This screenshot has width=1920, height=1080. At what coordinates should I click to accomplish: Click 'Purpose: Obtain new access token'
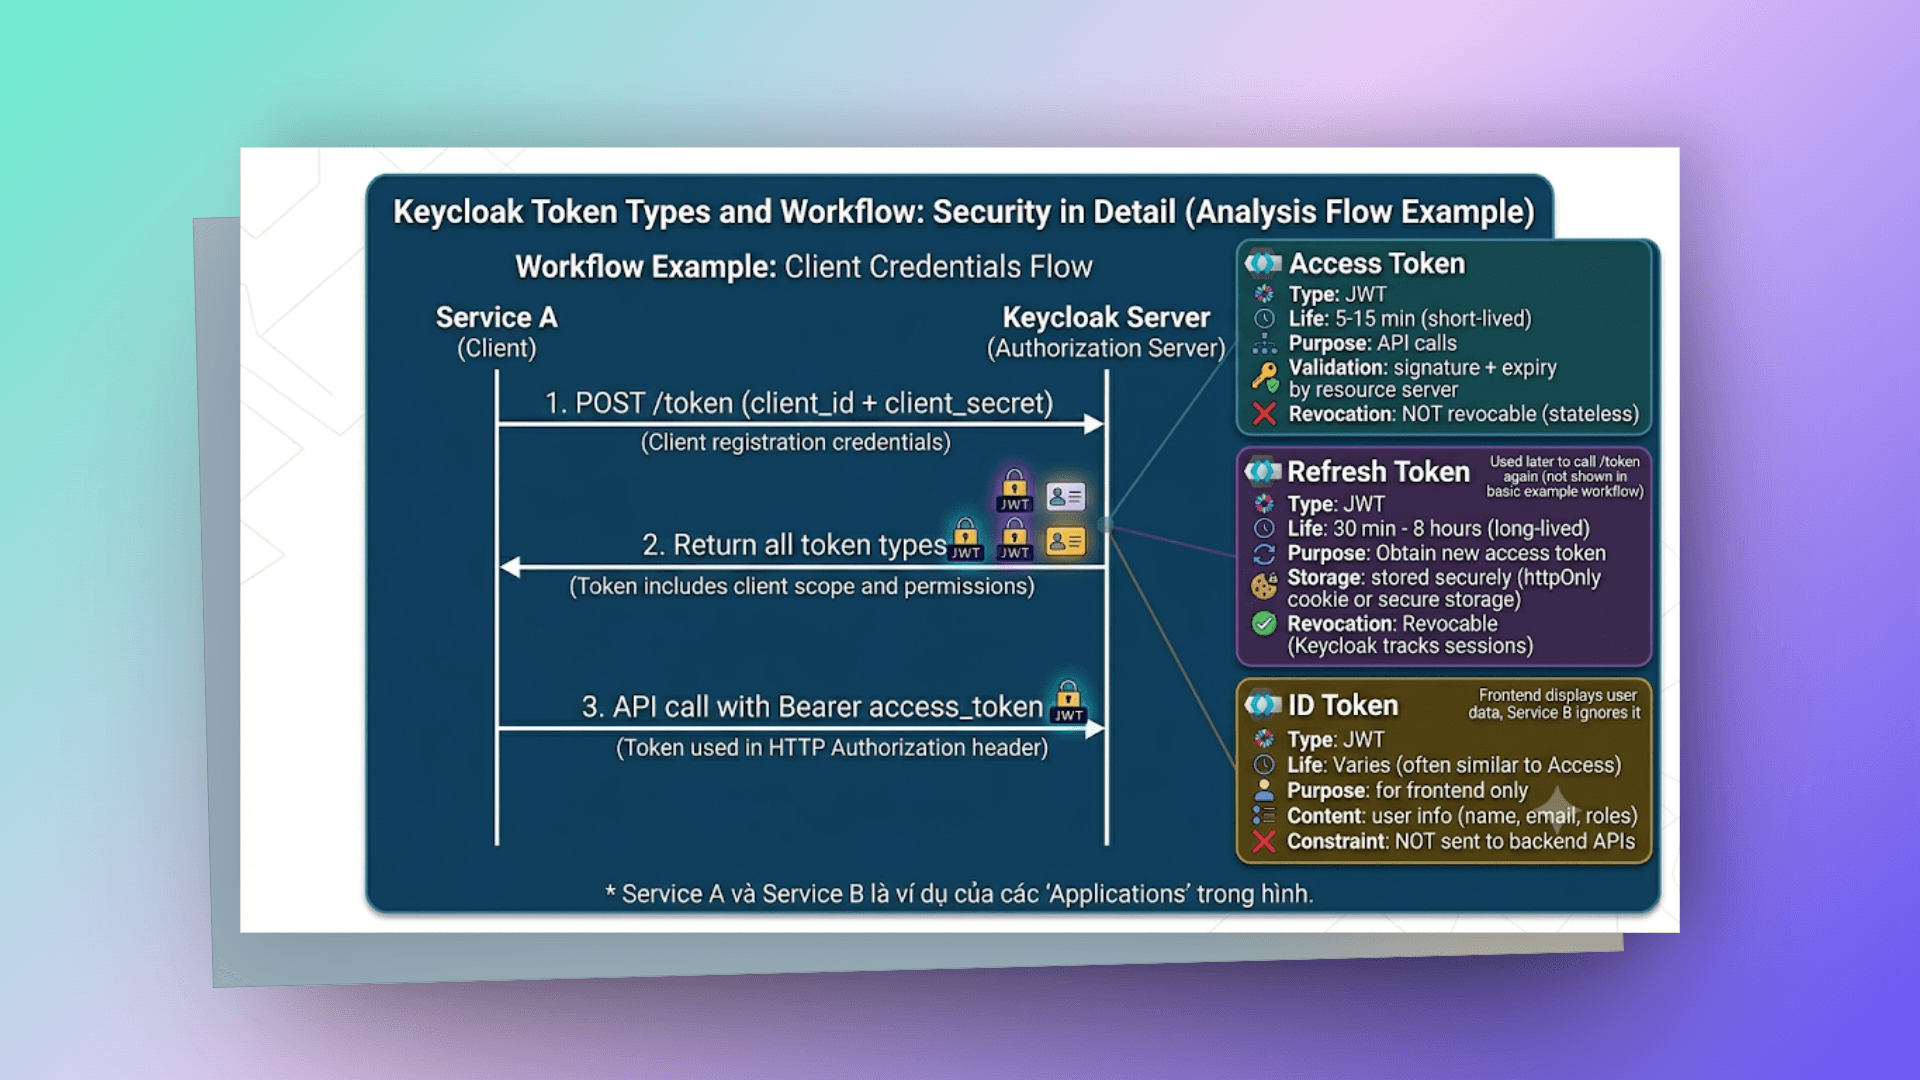click(x=1446, y=554)
